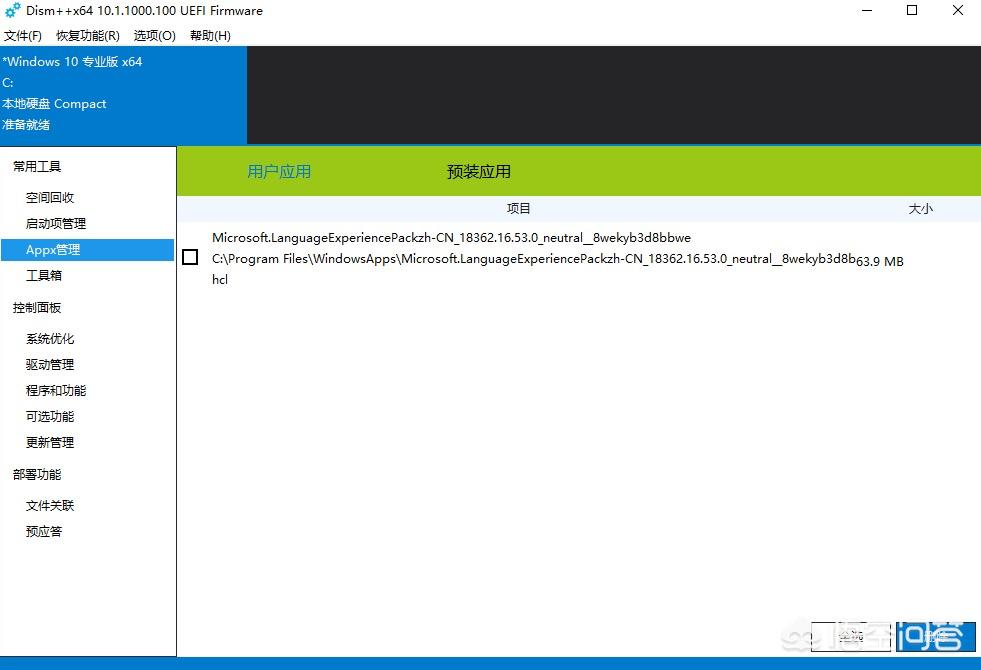Image resolution: width=981 pixels, height=670 pixels.
Task: Open 驱动管理 in the sidebar
Action: click(50, 364)
